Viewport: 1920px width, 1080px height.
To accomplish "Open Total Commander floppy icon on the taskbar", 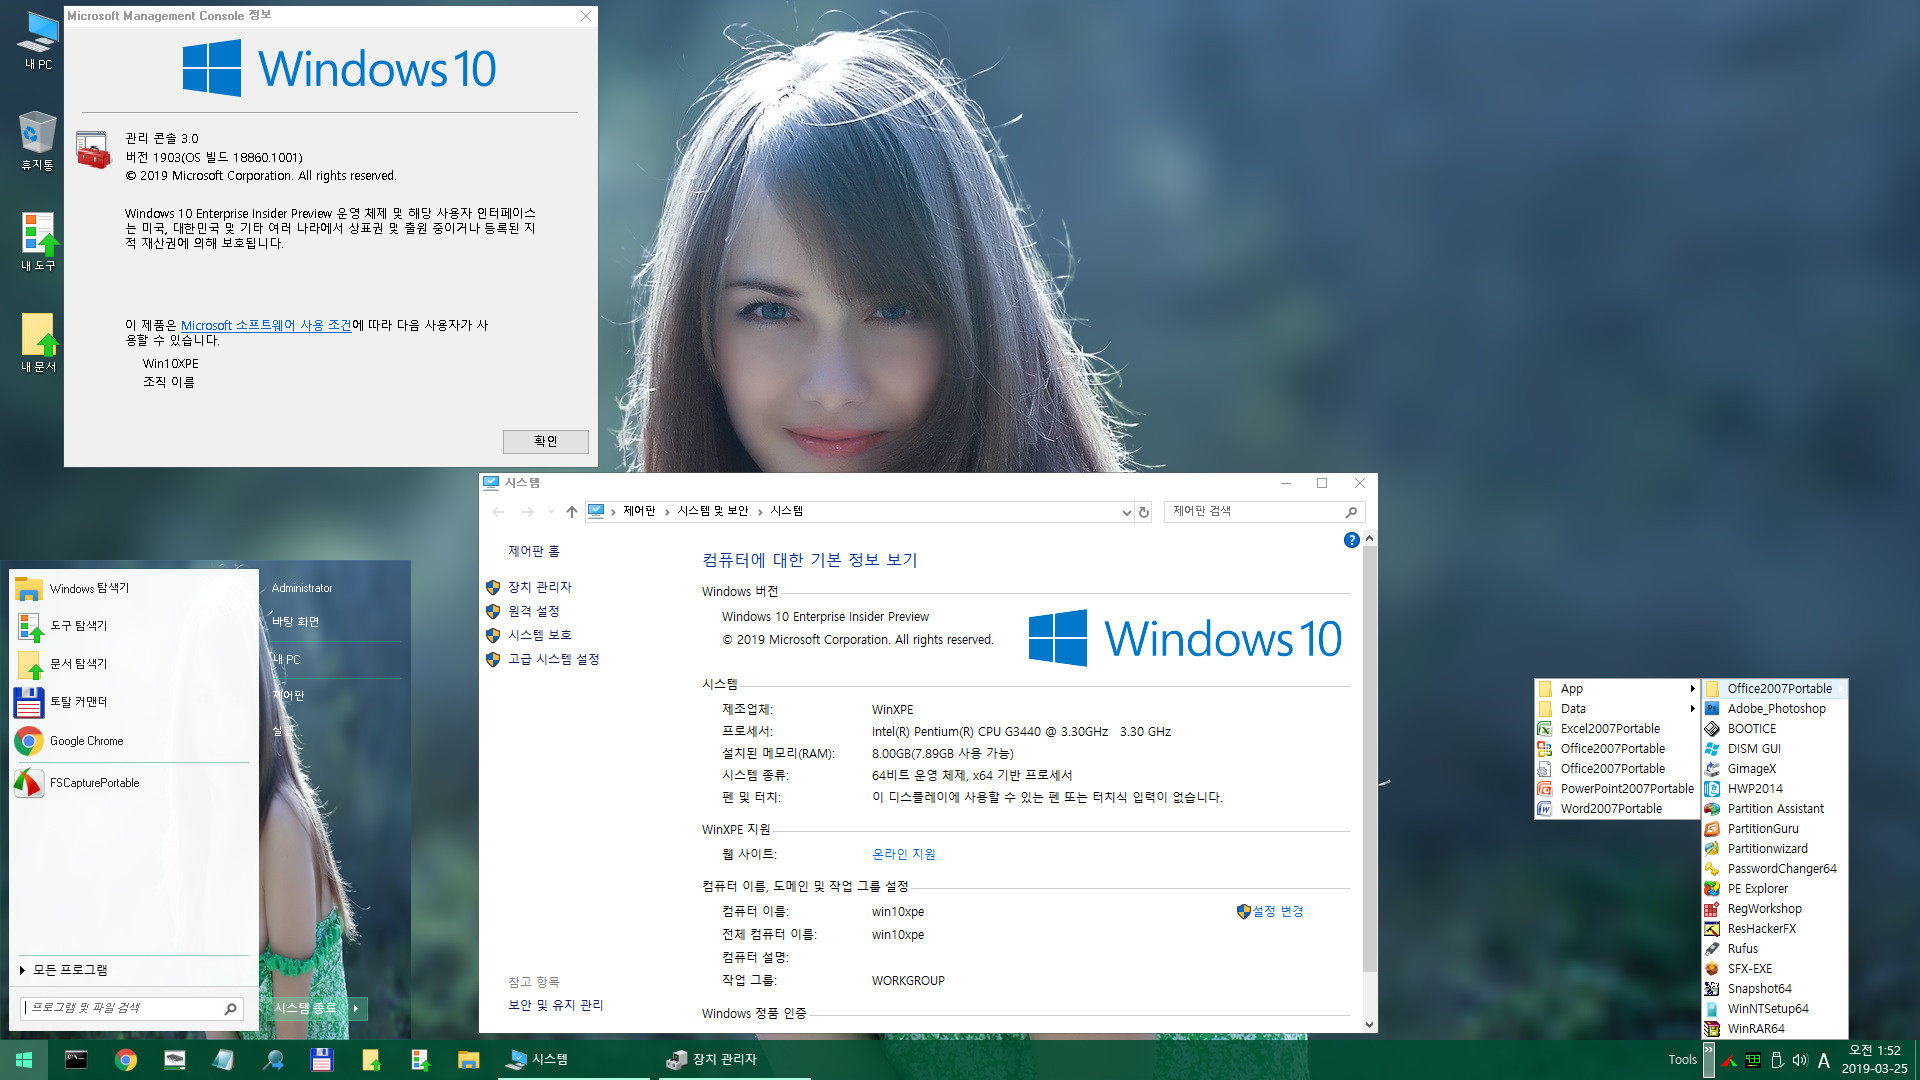I will coord(321,1060).
